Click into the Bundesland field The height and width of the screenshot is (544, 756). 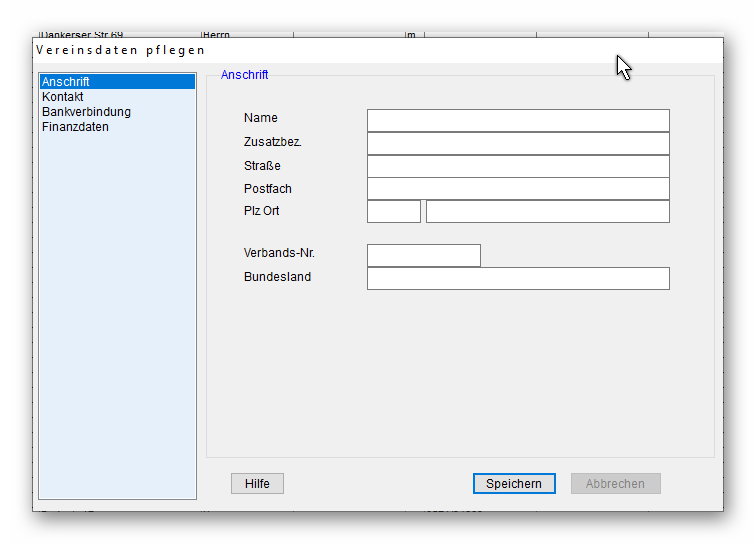pos(517,278)
